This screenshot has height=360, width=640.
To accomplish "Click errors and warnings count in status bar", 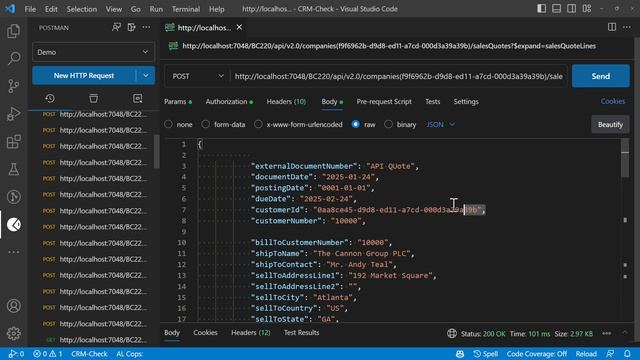I will 48,354.
